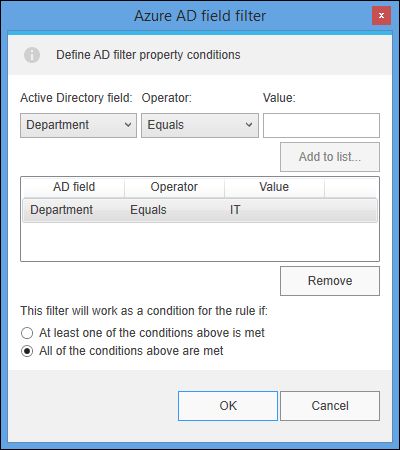Image resolution: width=400 pixels, height=450 pixels.
Task: Click the Add to list... button
Action: coord(330,157)
